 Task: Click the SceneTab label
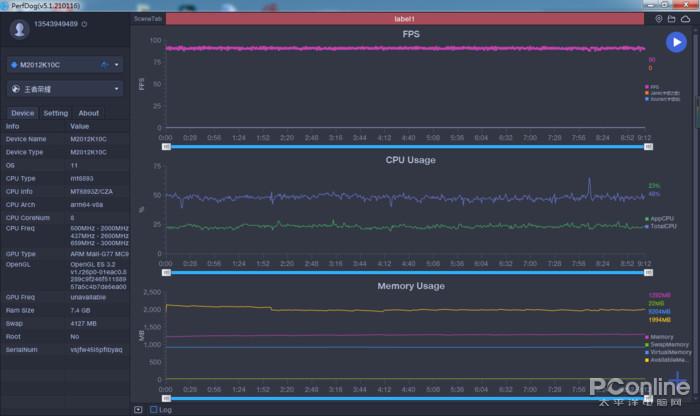(x=148, y=19)
